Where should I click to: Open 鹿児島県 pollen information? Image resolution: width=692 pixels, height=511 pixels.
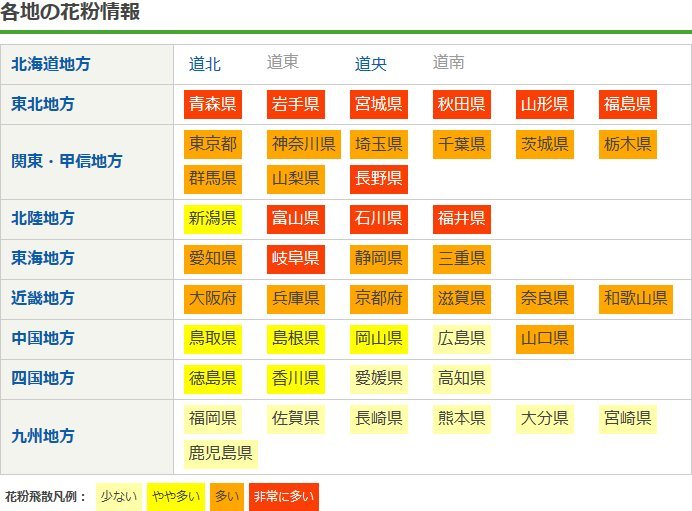(221, 454)
